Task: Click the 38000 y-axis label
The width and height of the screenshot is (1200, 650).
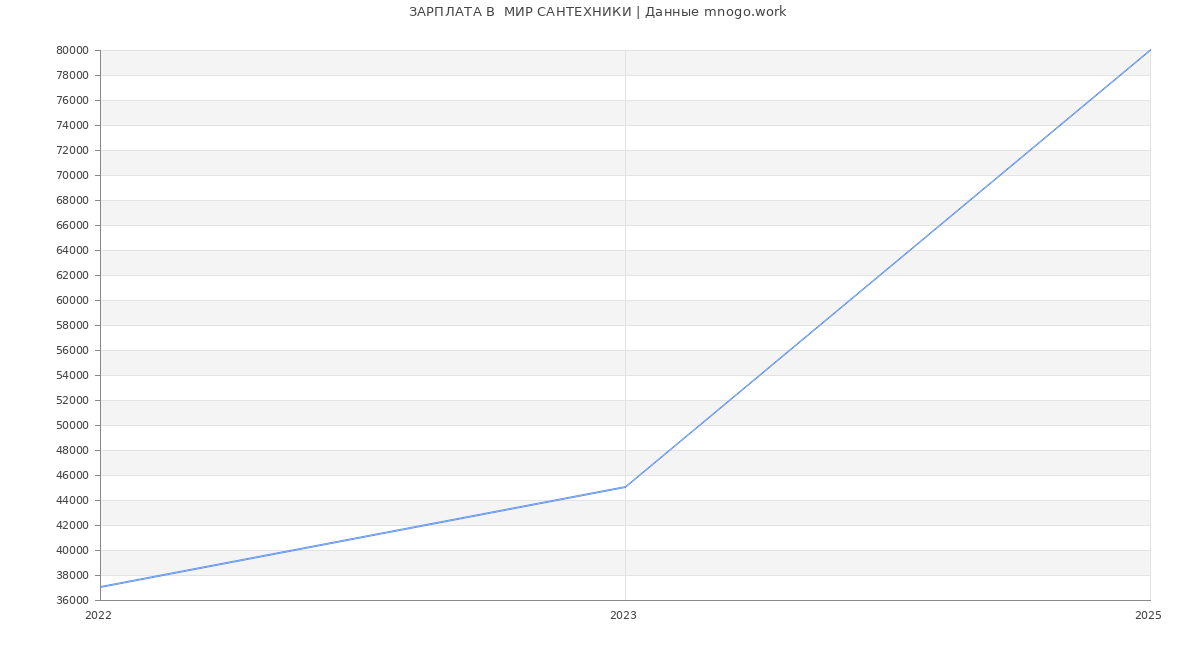Action: [x=73, y=575]
